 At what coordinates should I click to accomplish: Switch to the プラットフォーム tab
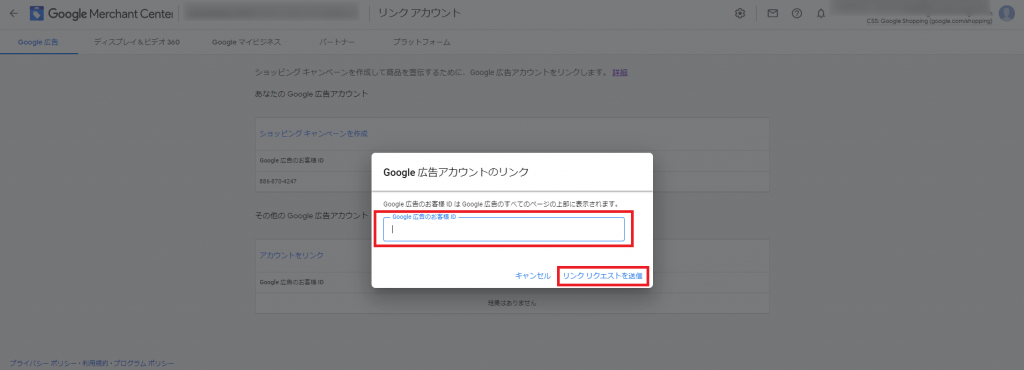click(421, 42)
